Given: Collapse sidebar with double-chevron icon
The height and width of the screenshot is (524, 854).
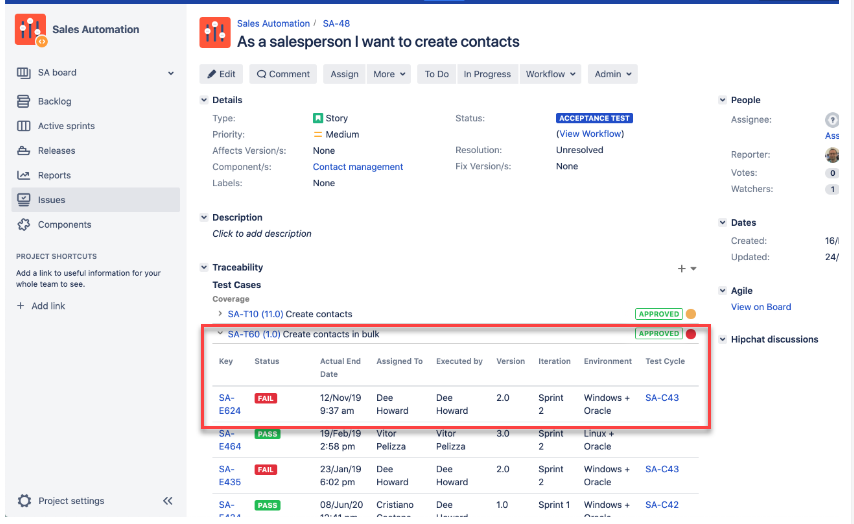Looking at the screenshot, I should pos(167,501).
